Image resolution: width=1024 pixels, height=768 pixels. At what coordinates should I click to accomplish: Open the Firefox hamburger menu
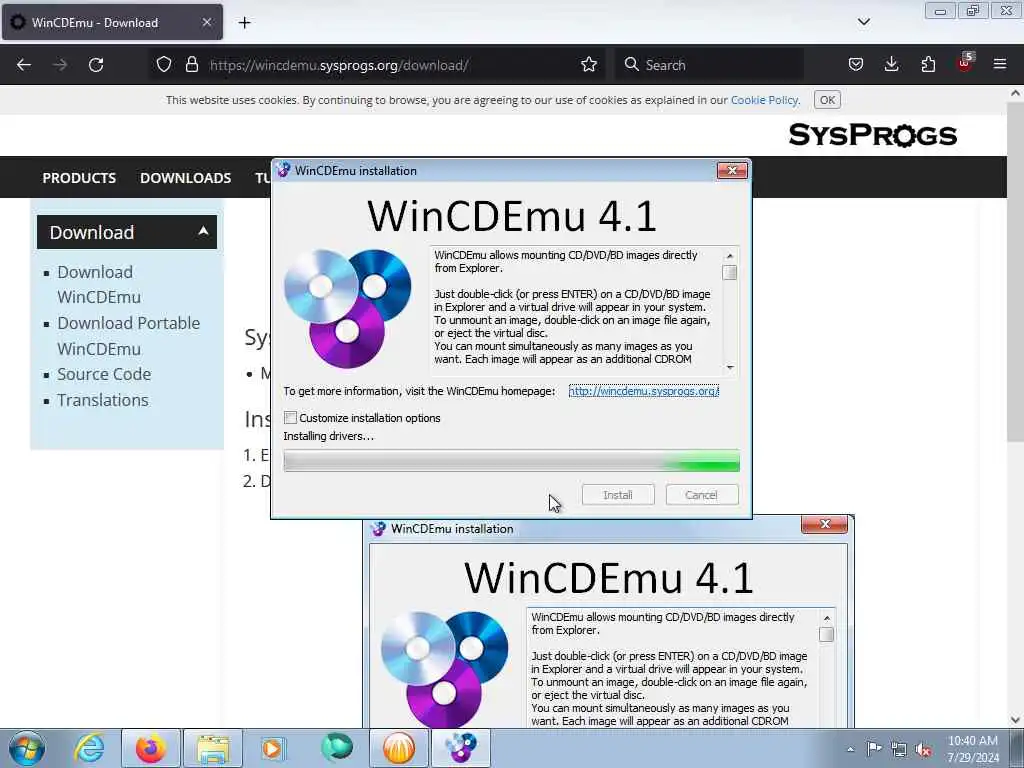(1000, 65)
